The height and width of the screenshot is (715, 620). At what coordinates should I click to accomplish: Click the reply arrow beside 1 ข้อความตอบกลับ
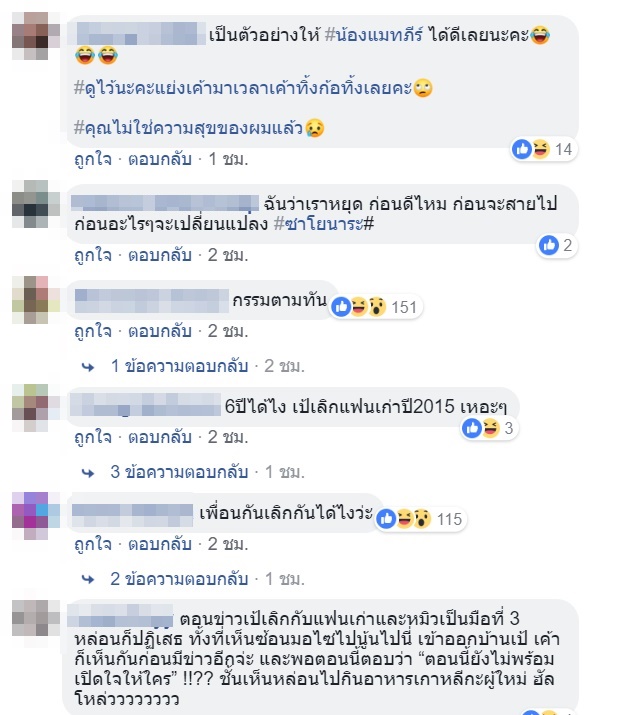(x=88, y=367)
